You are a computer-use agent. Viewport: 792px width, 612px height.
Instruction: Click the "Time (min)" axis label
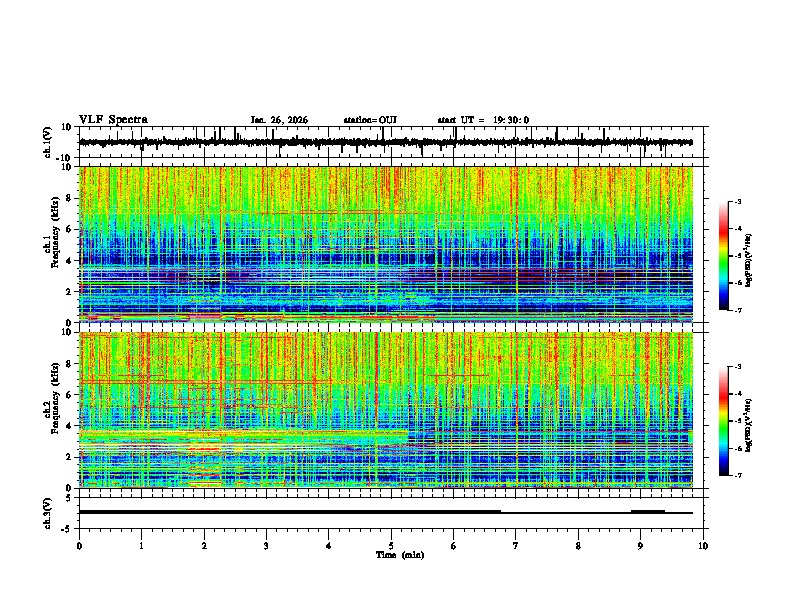coord(400,555)
